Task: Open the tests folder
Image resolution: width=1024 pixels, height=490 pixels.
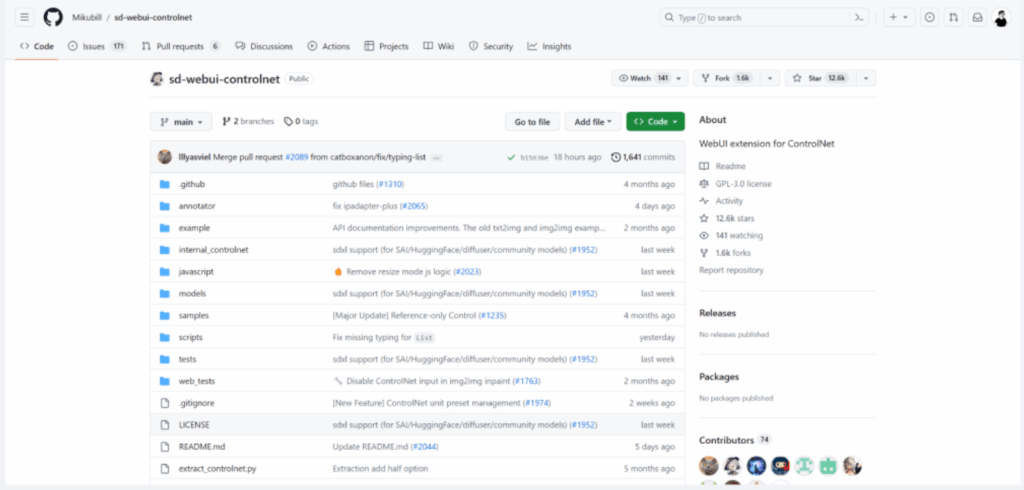Action: click(x=187, y=359)
